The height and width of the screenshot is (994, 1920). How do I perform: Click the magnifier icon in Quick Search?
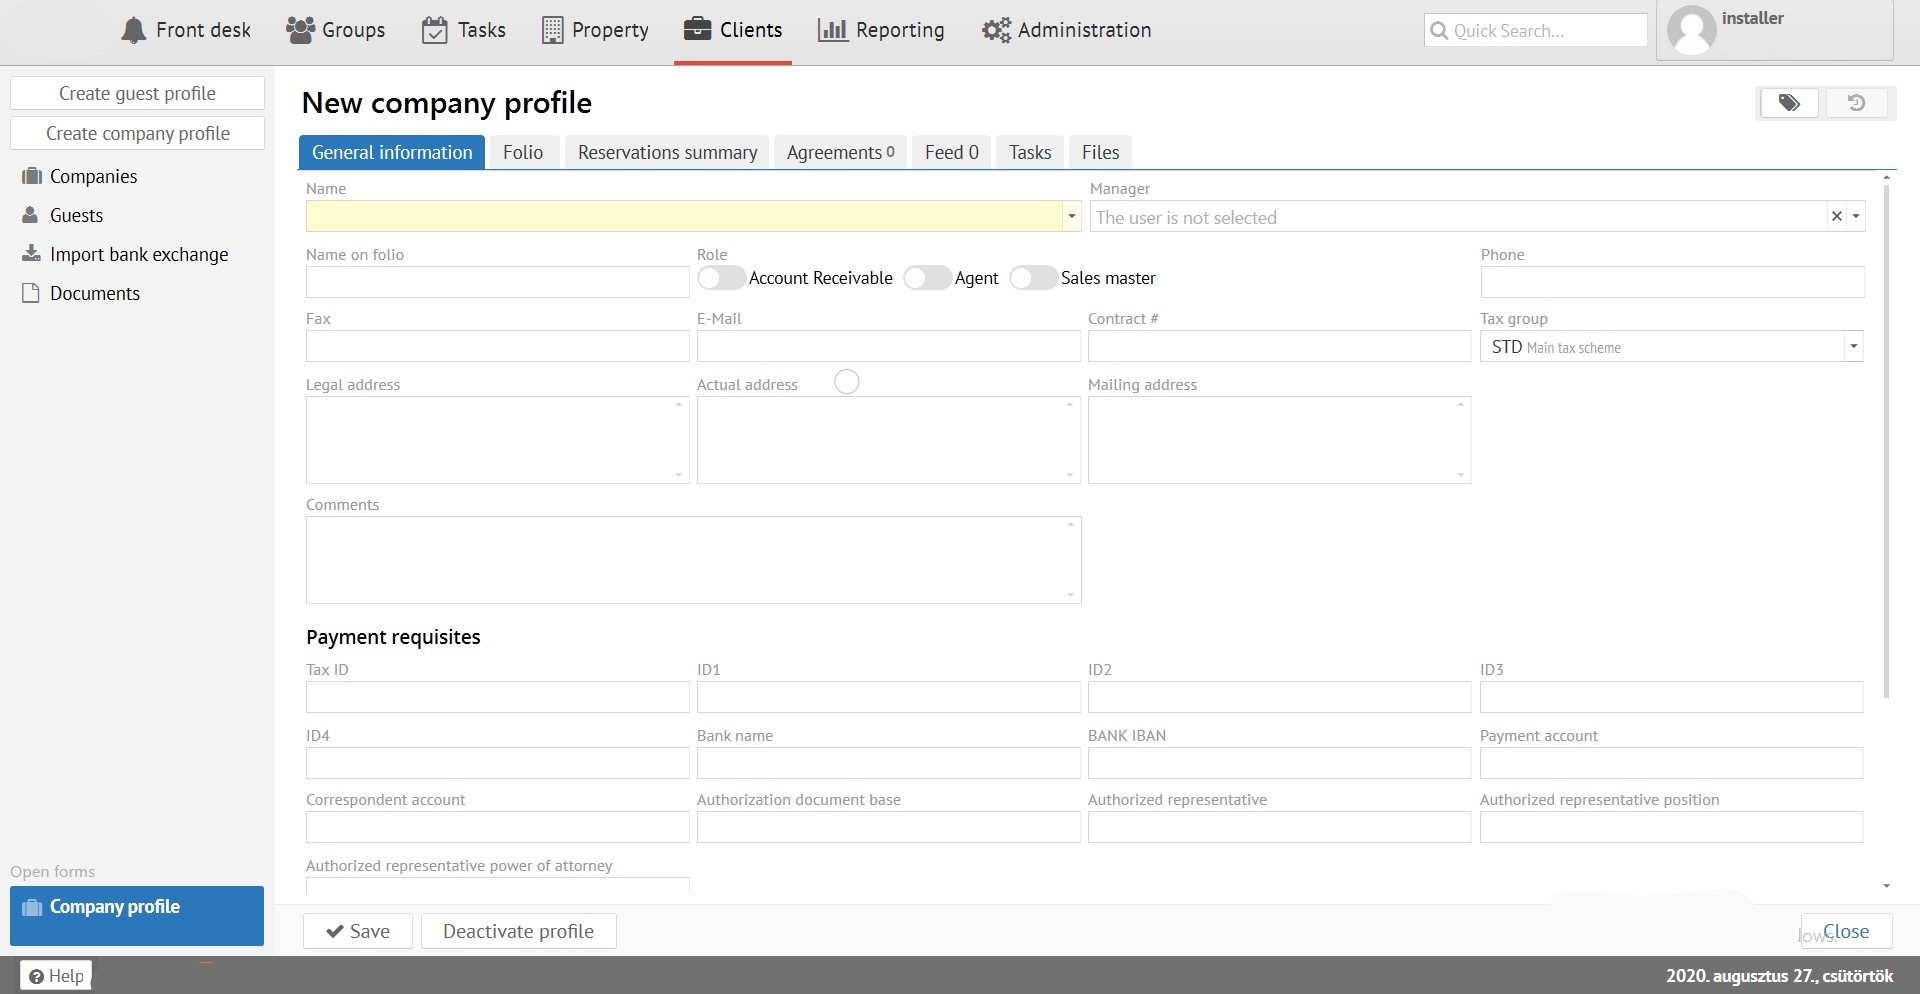pos(1439,30)
